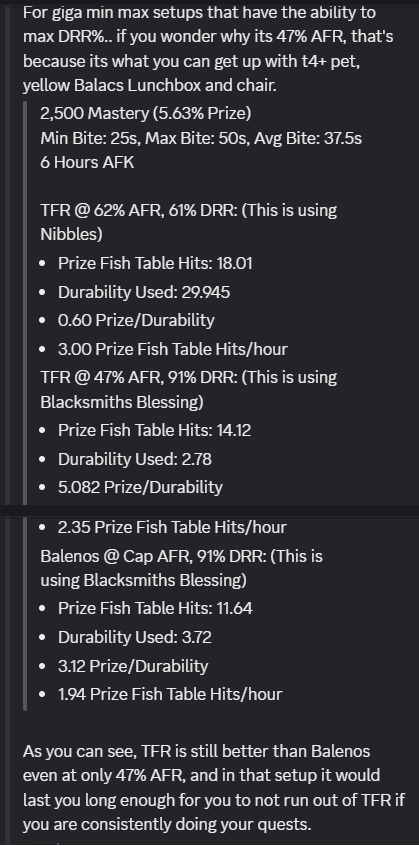Click the '6 Hours AFK' line
The height and width of the screenshot is (846, 419).
(x=87, y=162)
